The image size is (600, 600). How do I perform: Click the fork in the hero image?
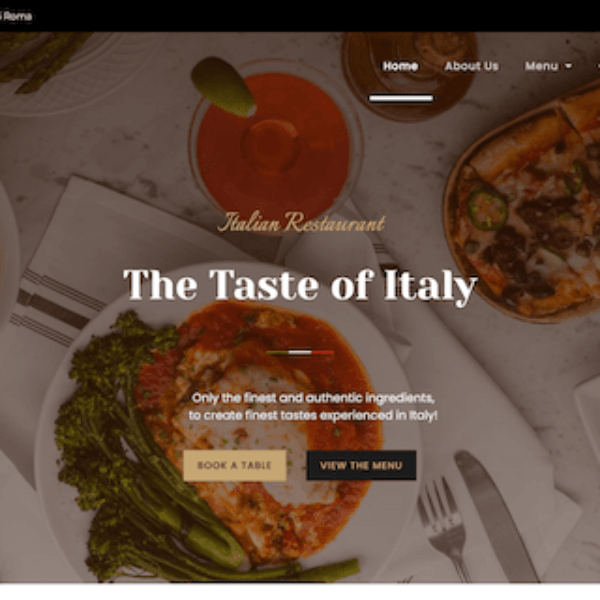(444, 530)
